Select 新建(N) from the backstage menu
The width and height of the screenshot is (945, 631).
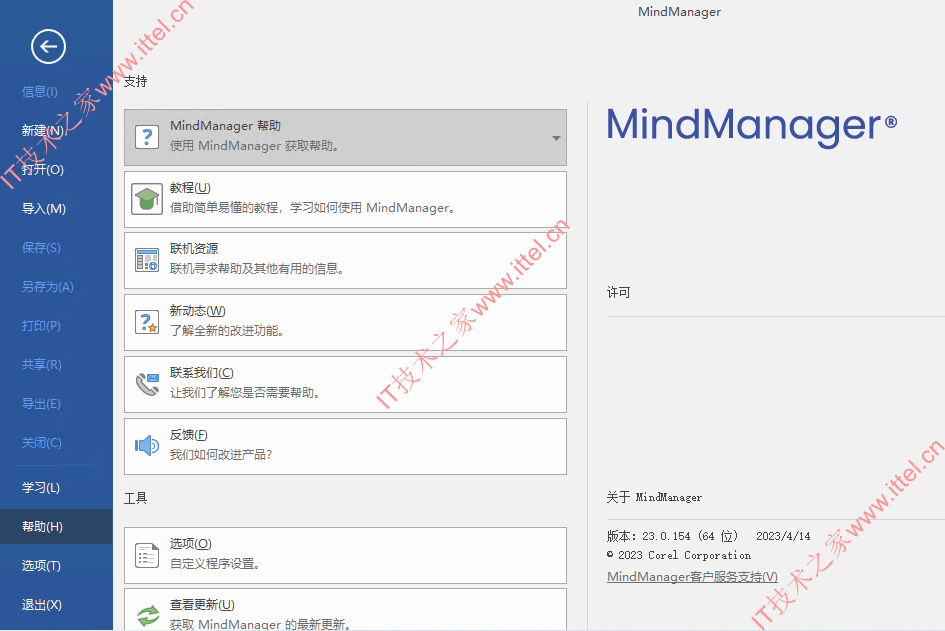(x=42, y=130)
